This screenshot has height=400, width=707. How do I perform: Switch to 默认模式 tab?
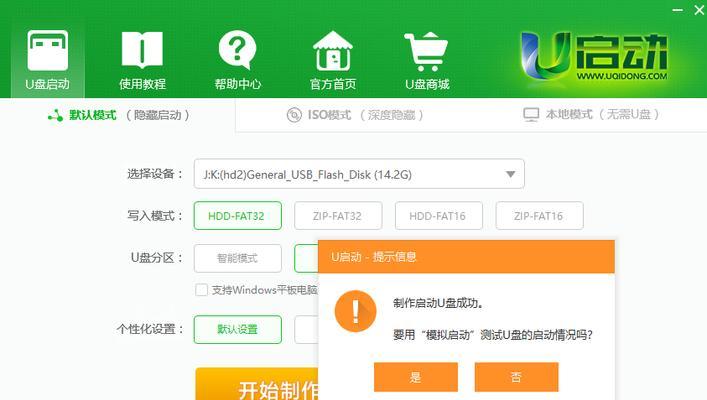pos(118,115)
